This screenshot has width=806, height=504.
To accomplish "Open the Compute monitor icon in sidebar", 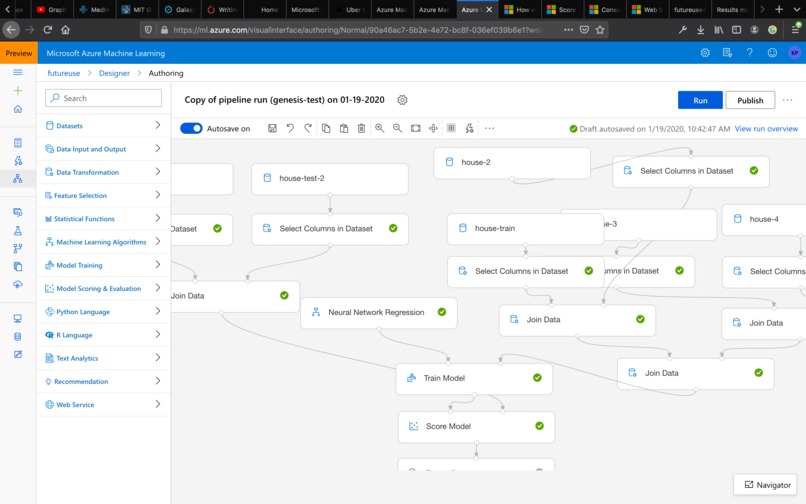I will pyautogui.click(x=18, y=319).
